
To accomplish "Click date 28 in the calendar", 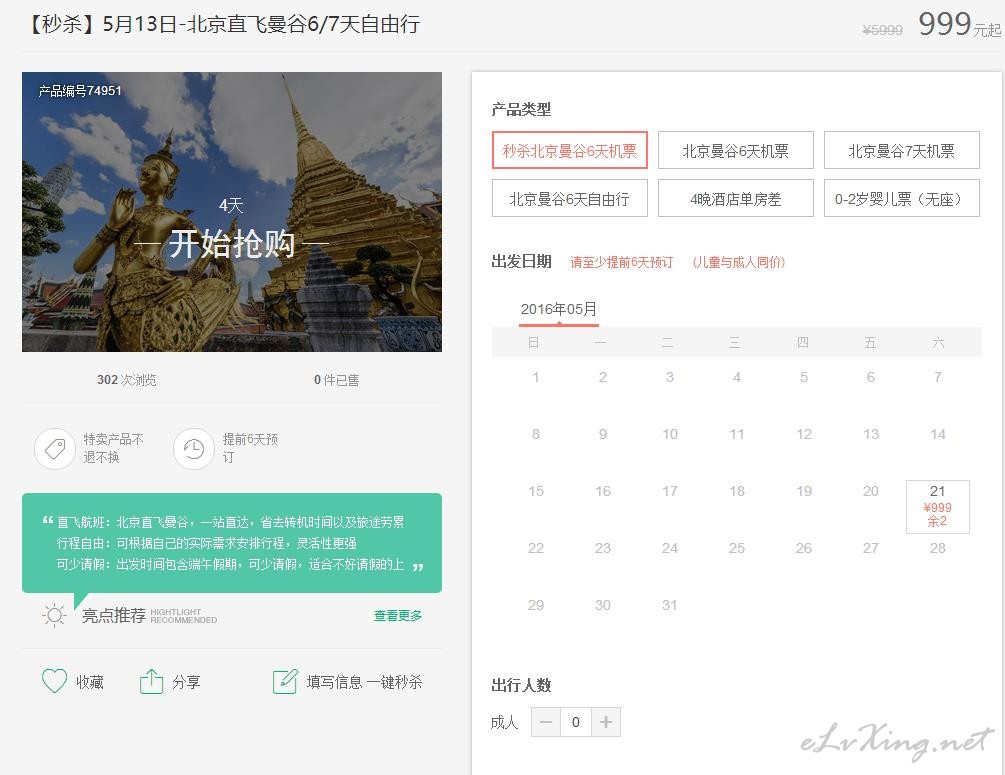I will pos(938,548).
